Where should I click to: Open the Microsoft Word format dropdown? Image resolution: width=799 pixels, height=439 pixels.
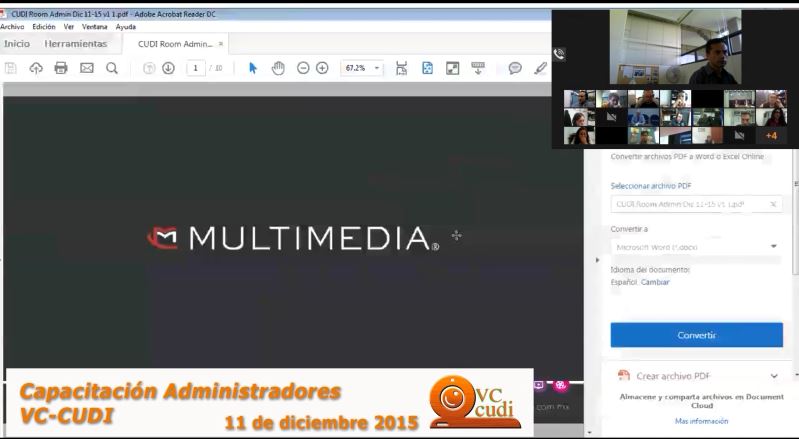697,247
